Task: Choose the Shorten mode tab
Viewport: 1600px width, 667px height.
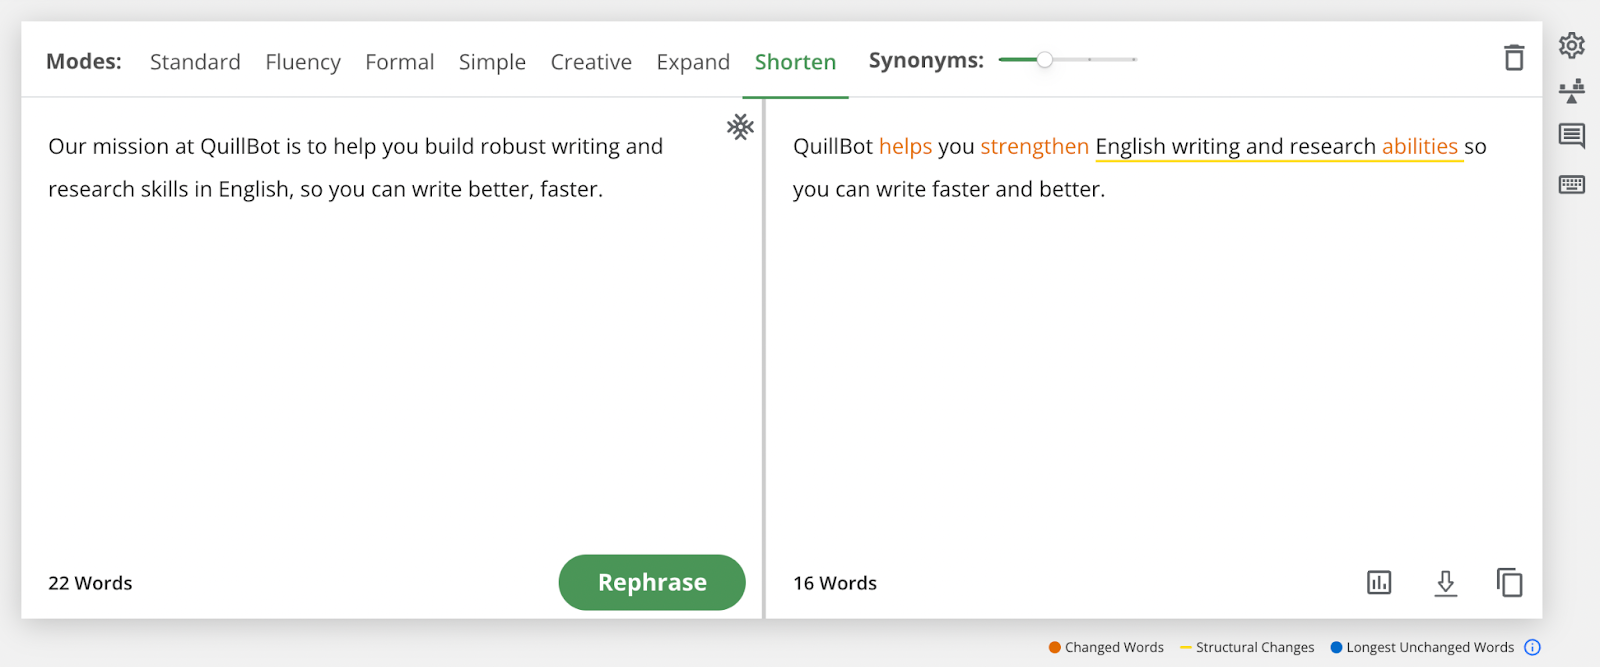Action: pyautogui.click(x=795, y=62)
